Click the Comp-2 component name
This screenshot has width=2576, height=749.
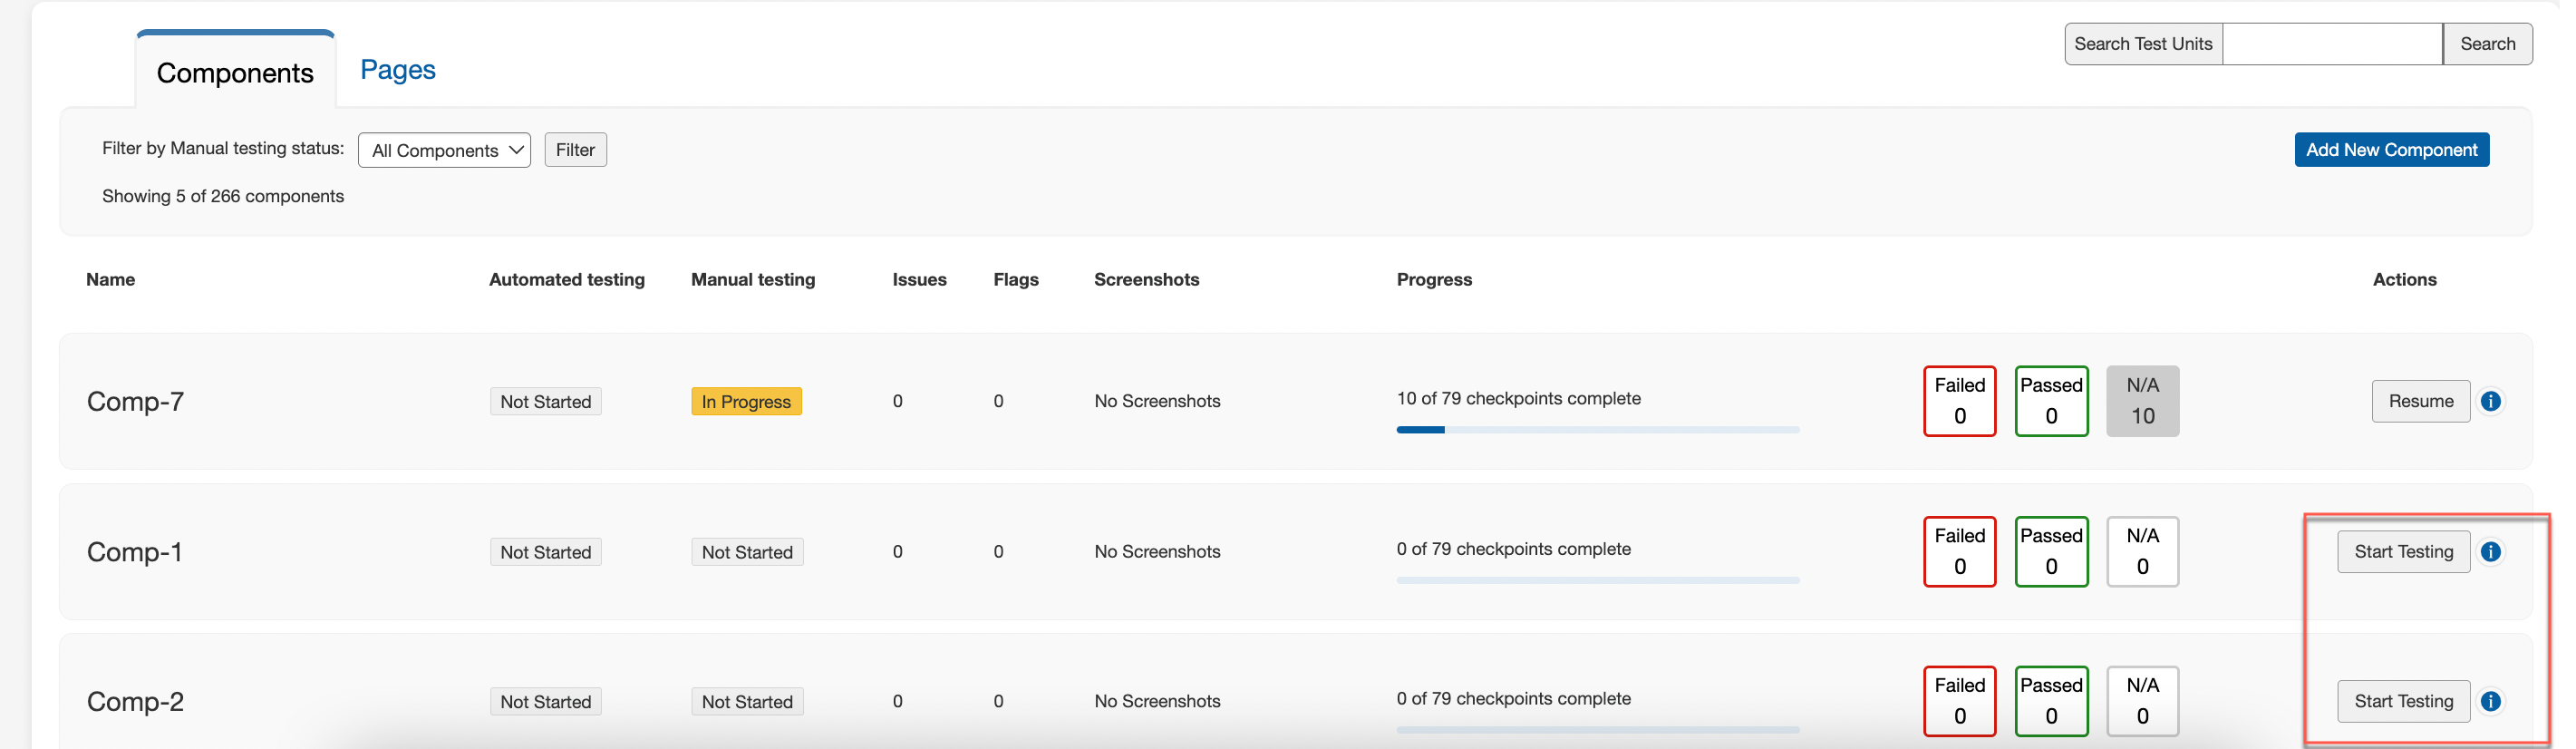click(x=135, y=702)
